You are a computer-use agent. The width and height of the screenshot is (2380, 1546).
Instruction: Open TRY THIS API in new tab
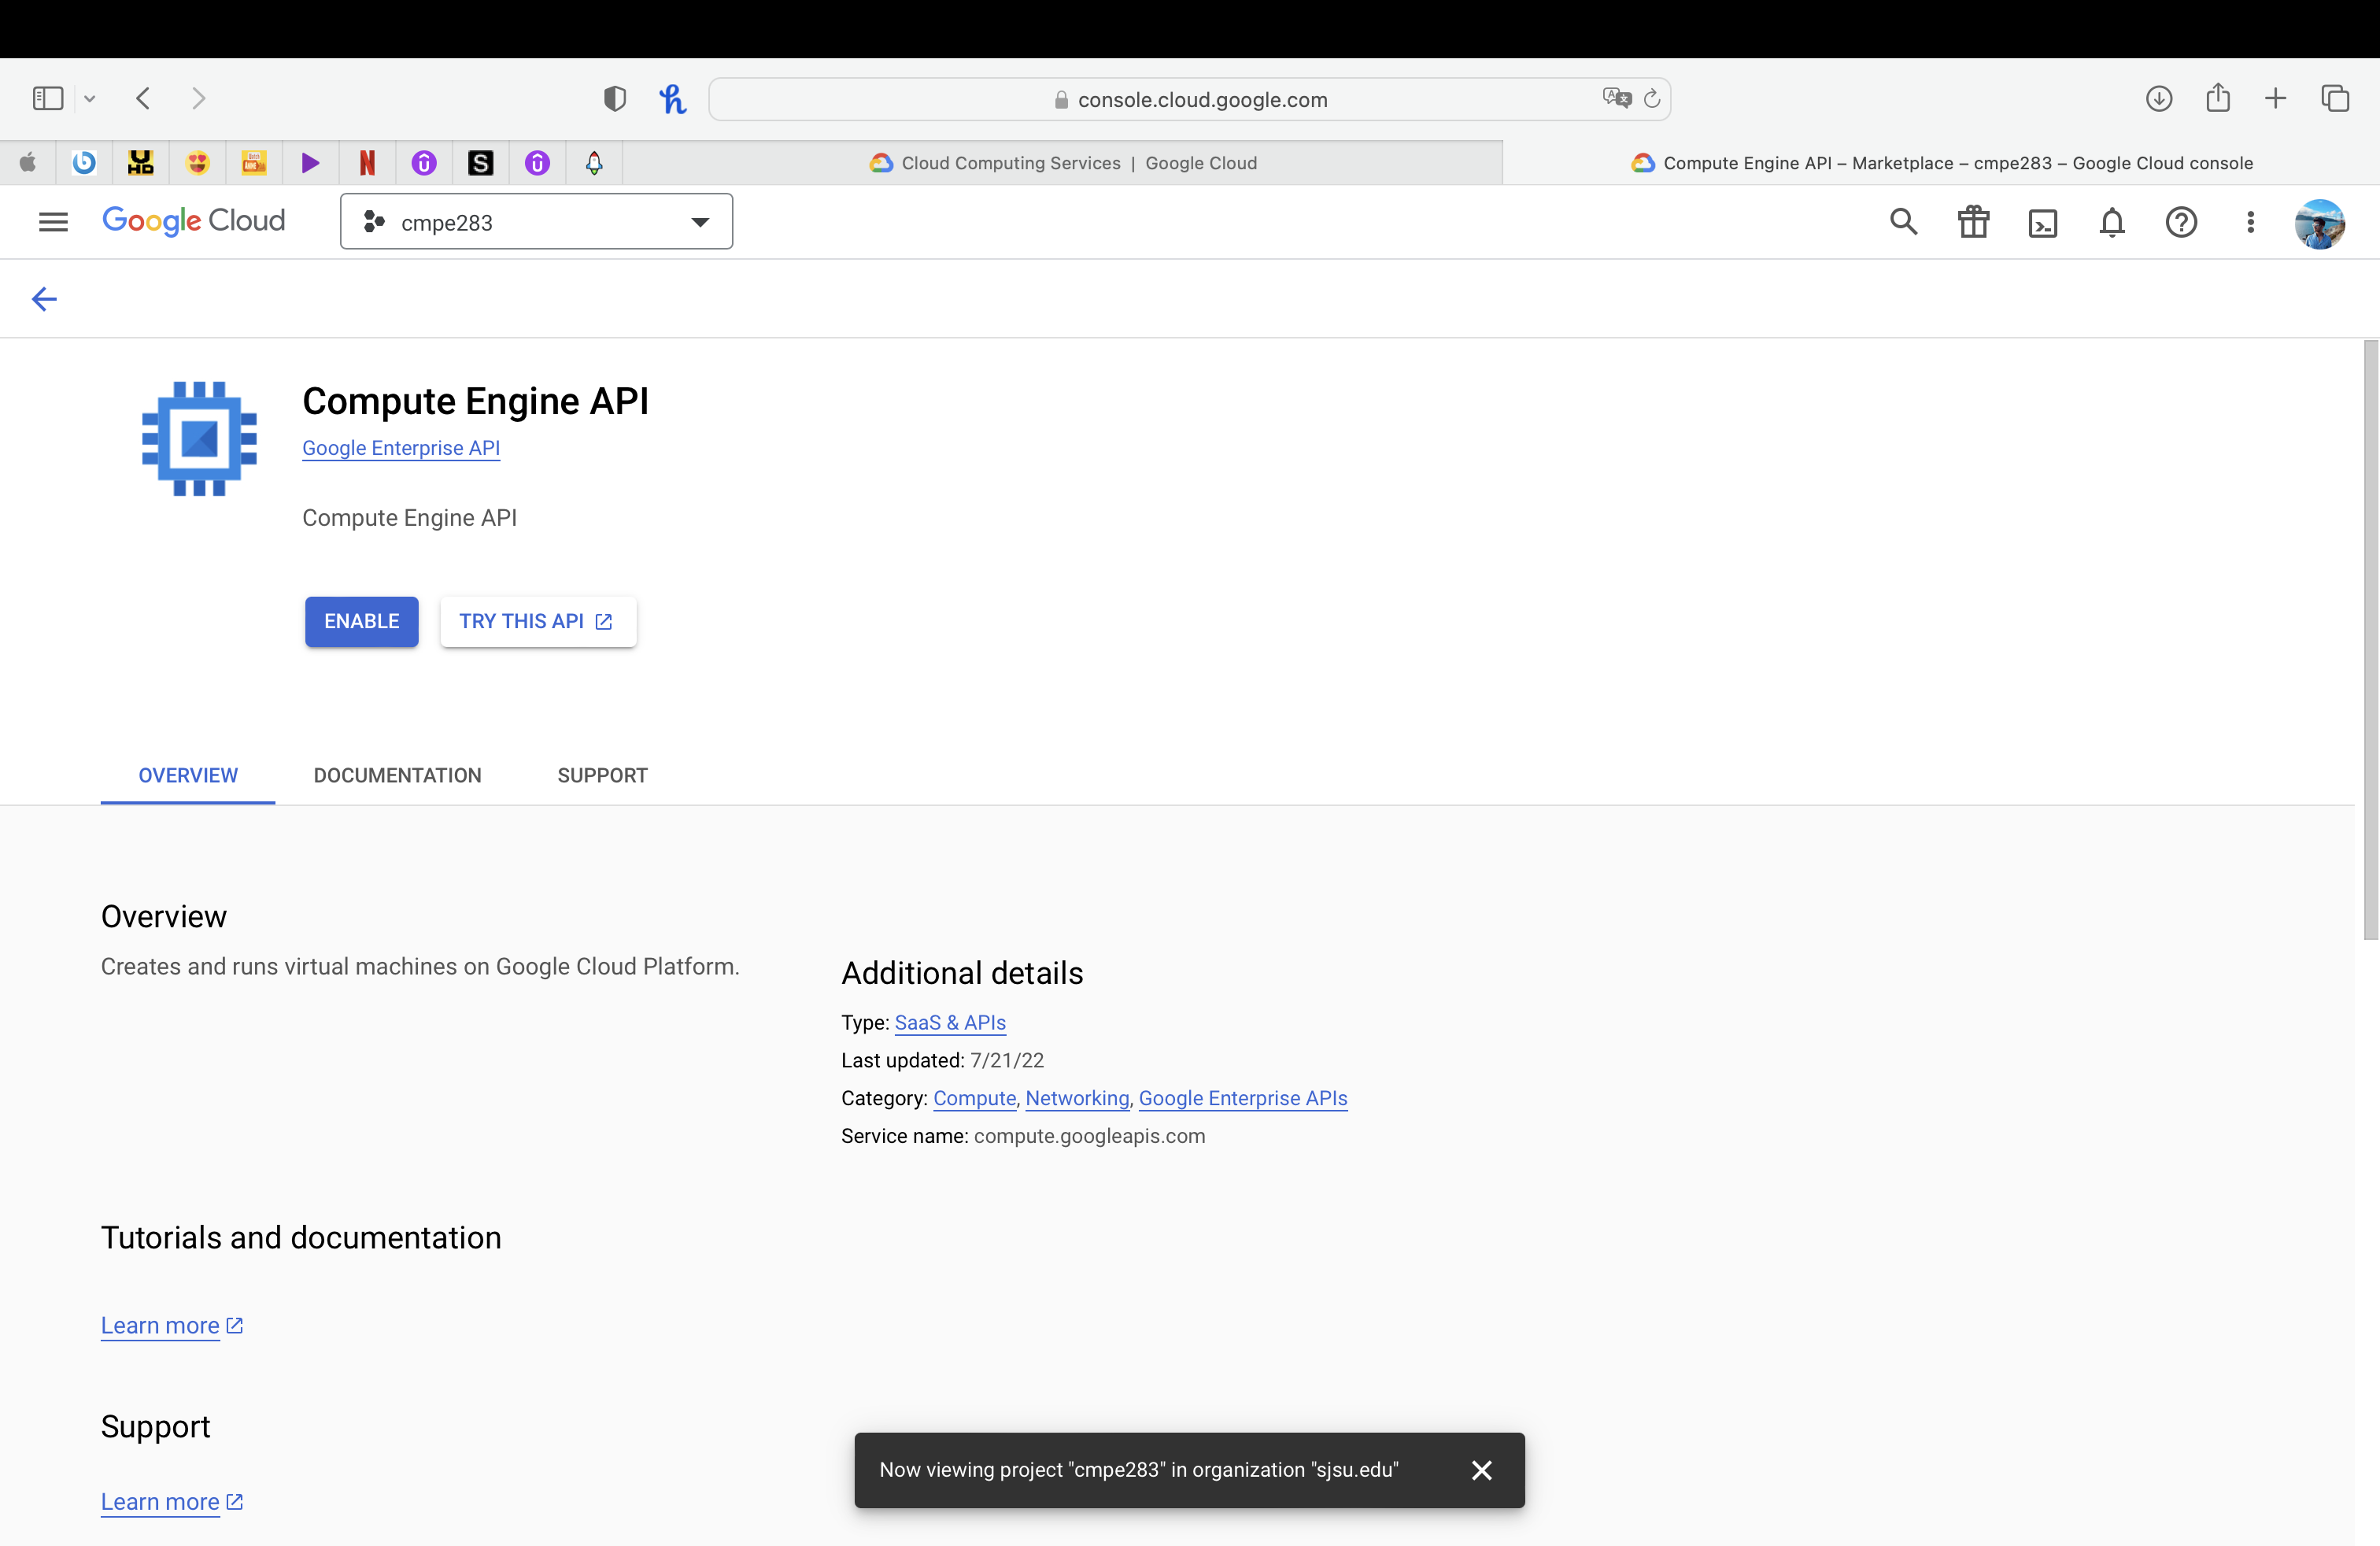pyautogui.click(x=537, y=621)
